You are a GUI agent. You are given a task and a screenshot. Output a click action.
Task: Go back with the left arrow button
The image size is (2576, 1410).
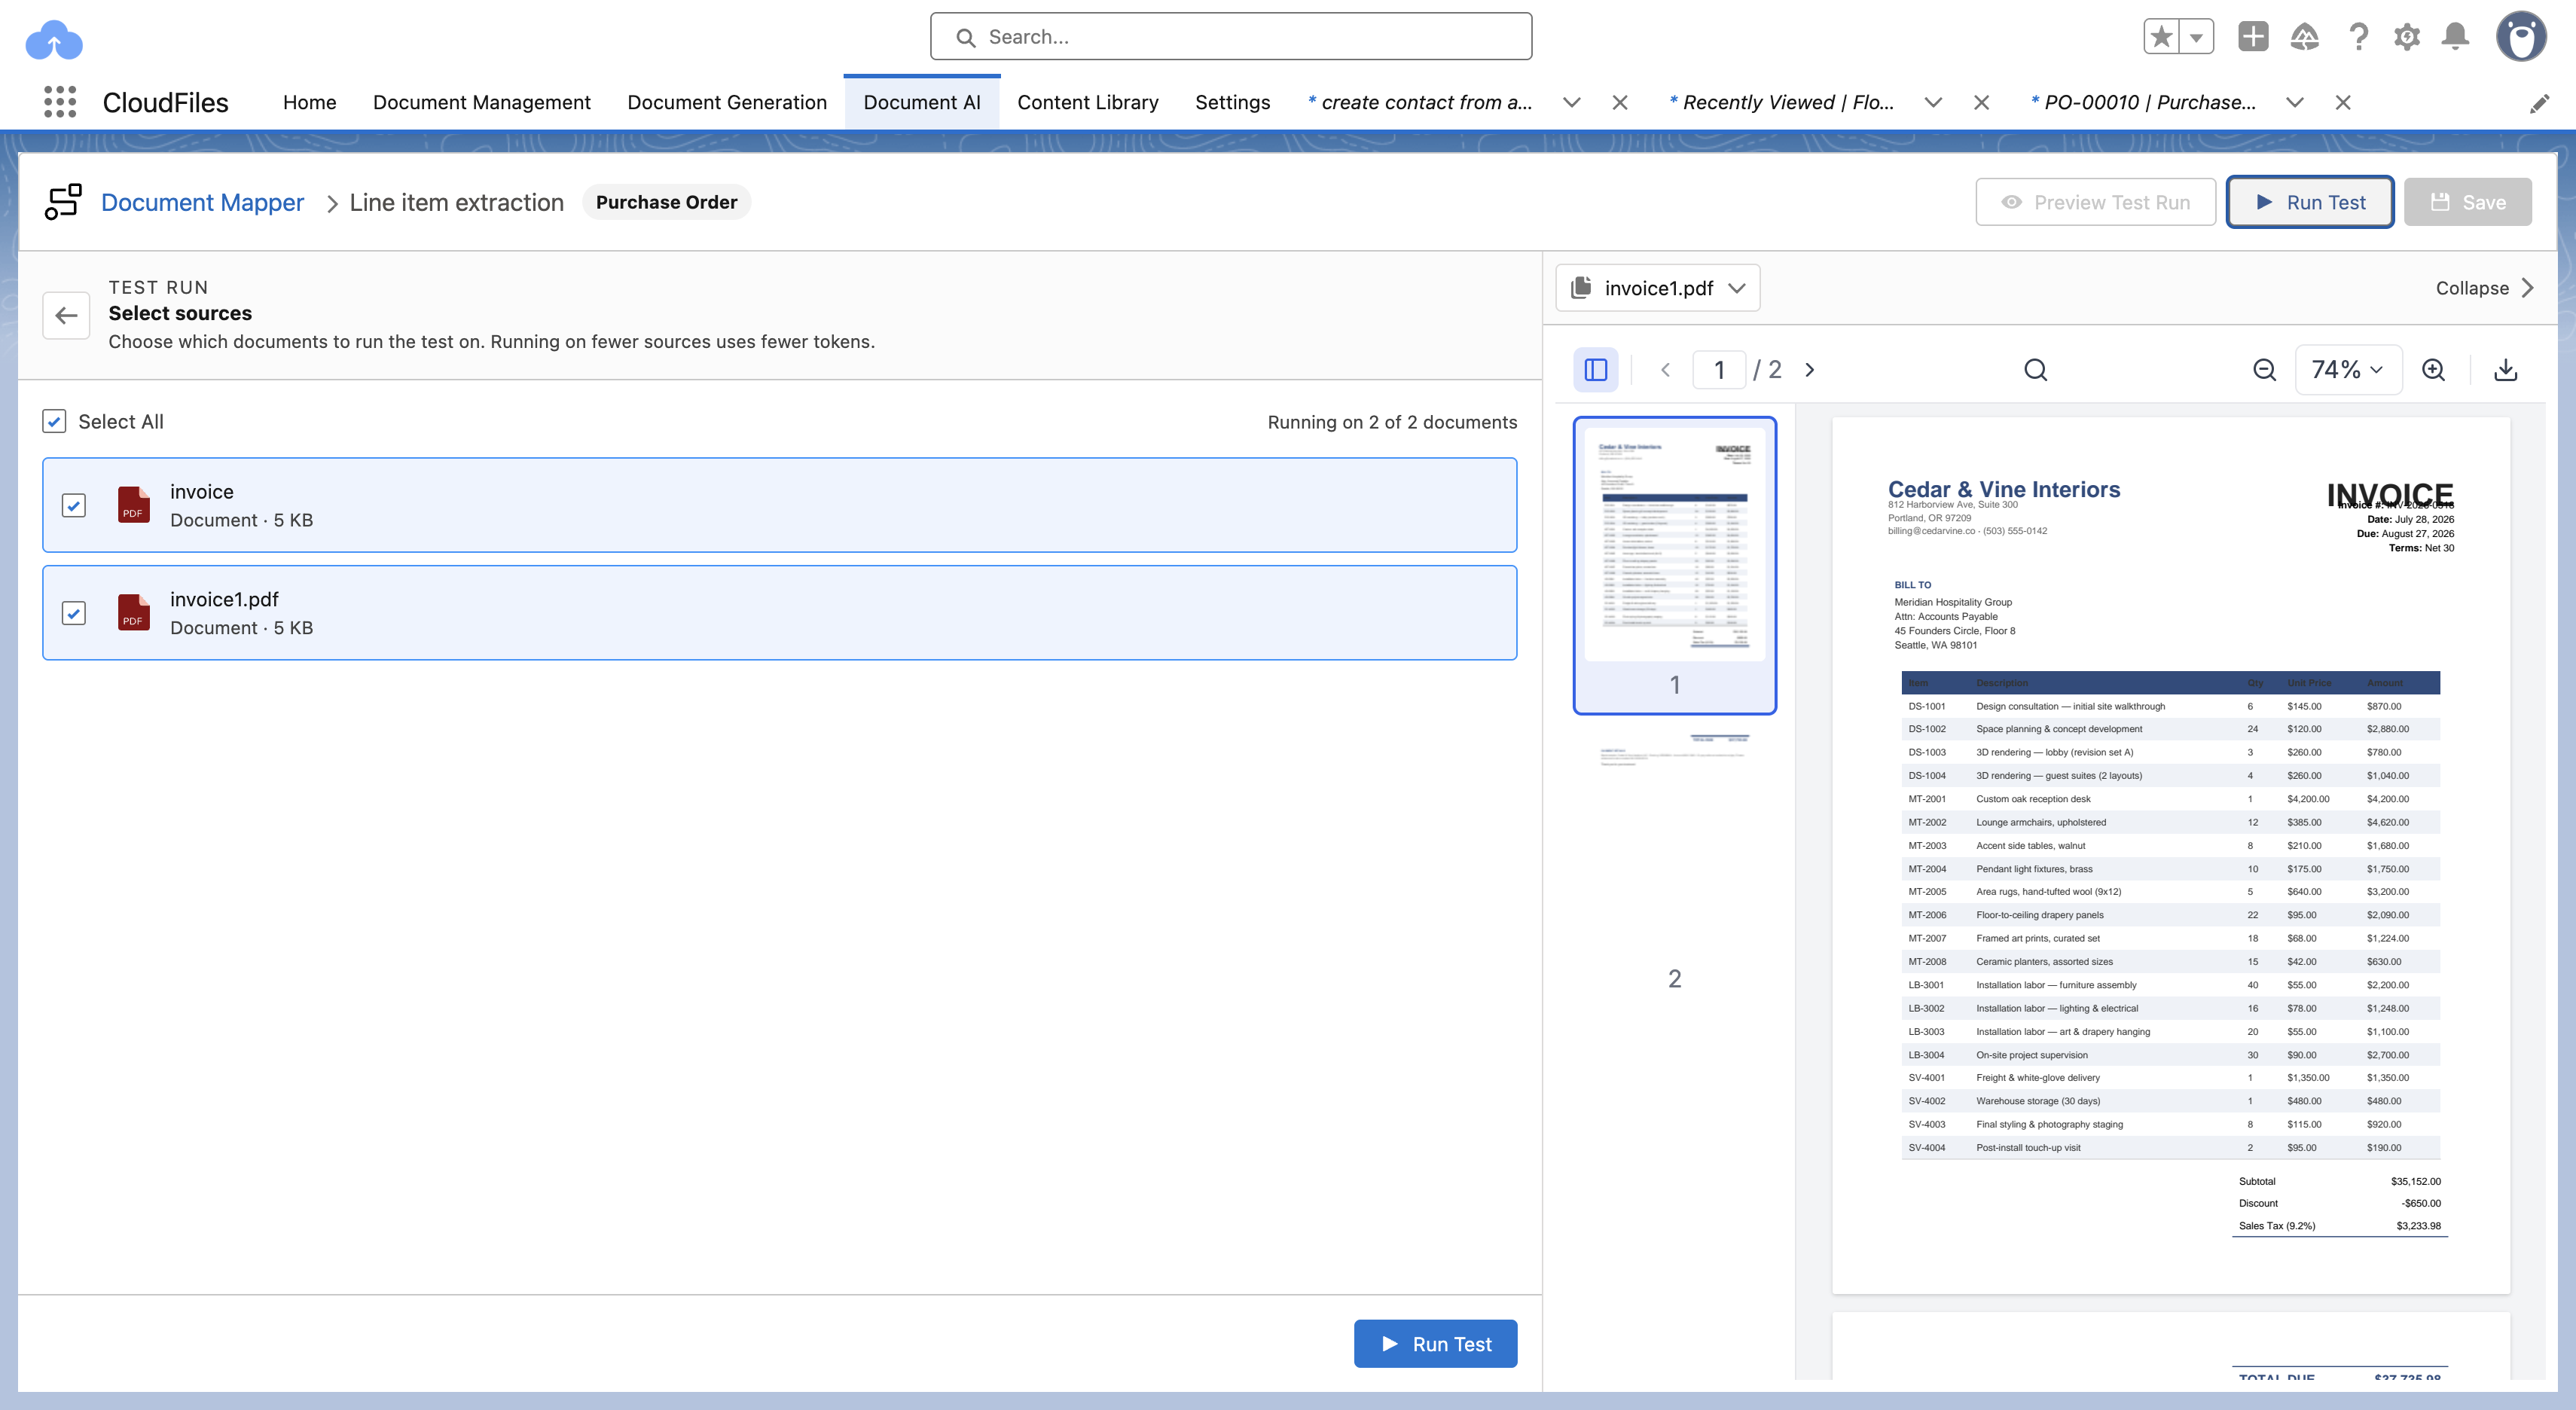[67, 316]
